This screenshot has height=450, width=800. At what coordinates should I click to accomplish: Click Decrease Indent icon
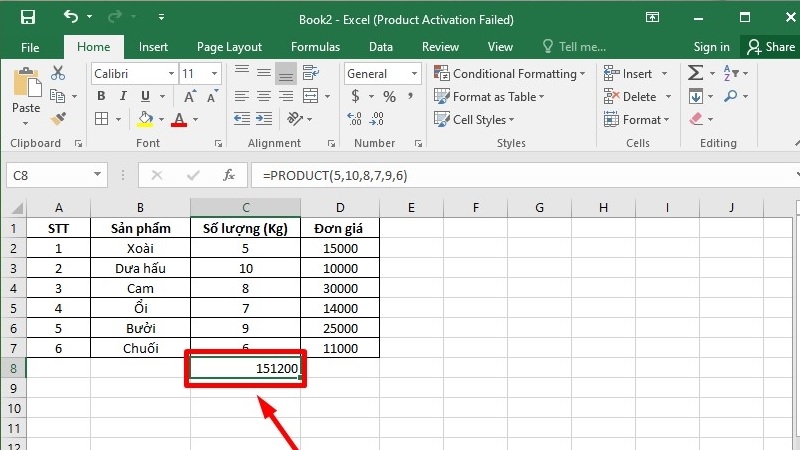point(242,119)
